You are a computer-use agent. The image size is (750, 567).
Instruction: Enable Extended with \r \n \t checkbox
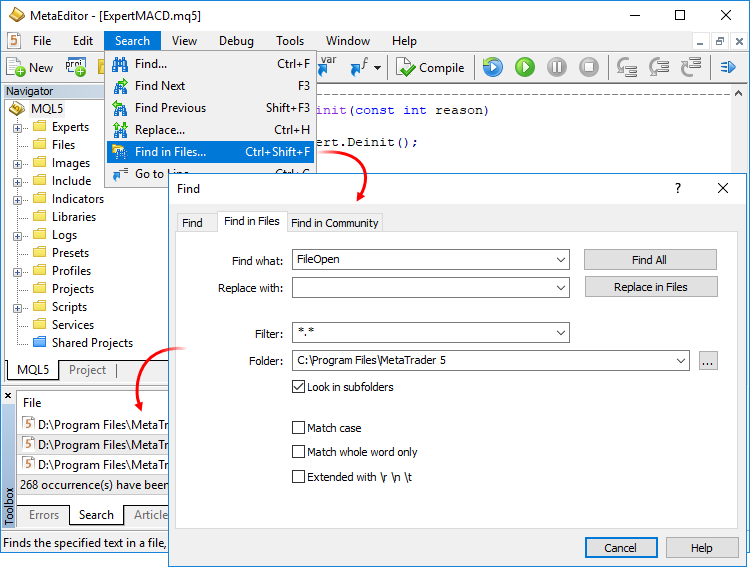click(298, 477)
